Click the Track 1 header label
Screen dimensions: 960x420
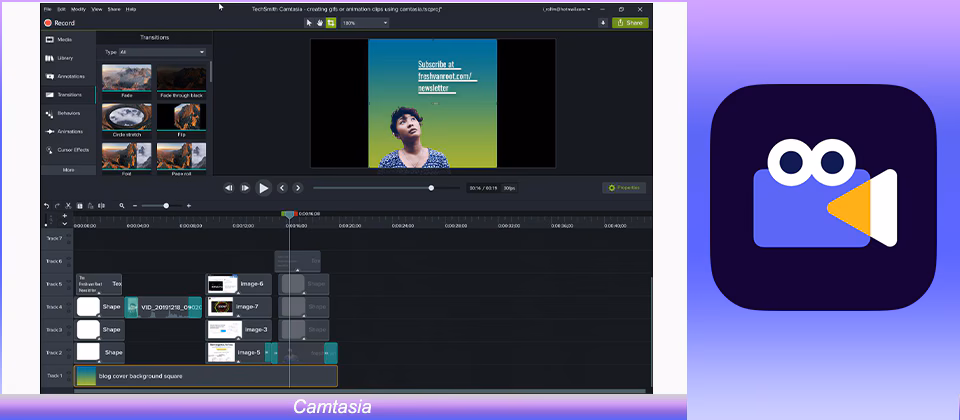(x=55, y=376)
